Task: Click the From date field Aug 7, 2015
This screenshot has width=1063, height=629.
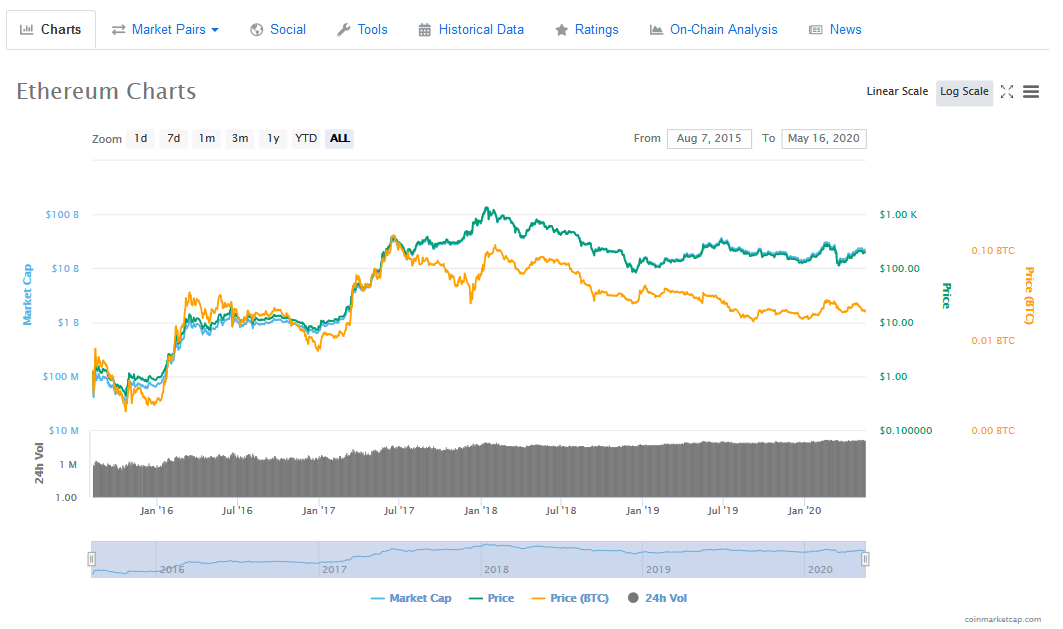Action: (709, 139)
